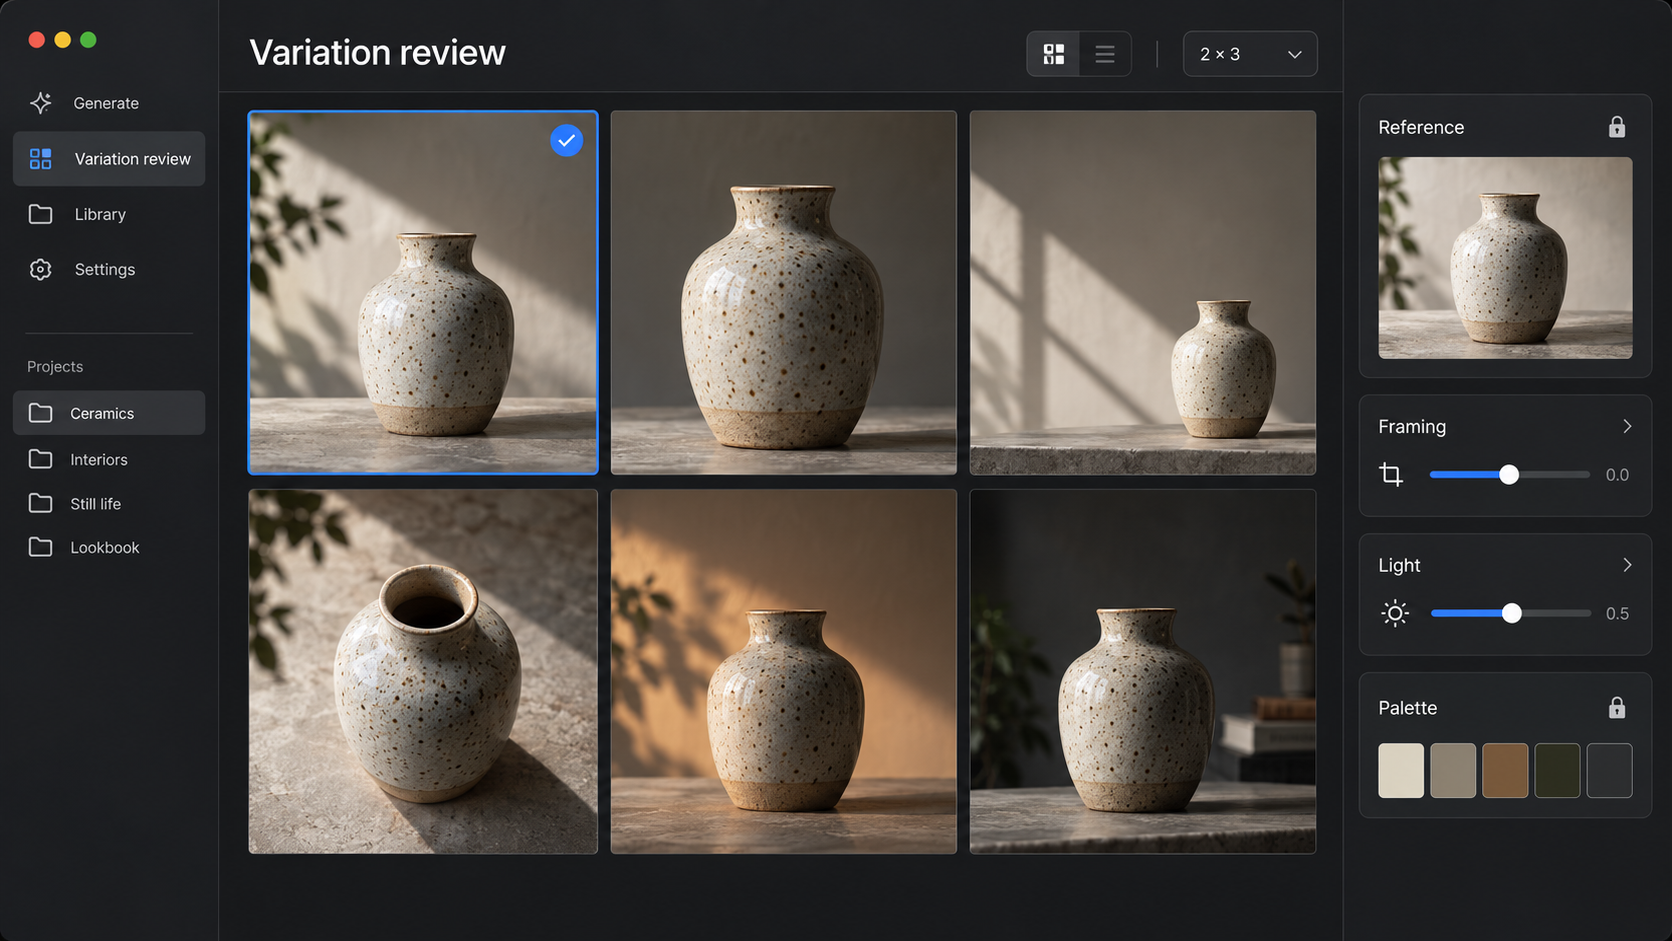
Task: Expand the Framing panel chevron
Action: pos(1627,426)
